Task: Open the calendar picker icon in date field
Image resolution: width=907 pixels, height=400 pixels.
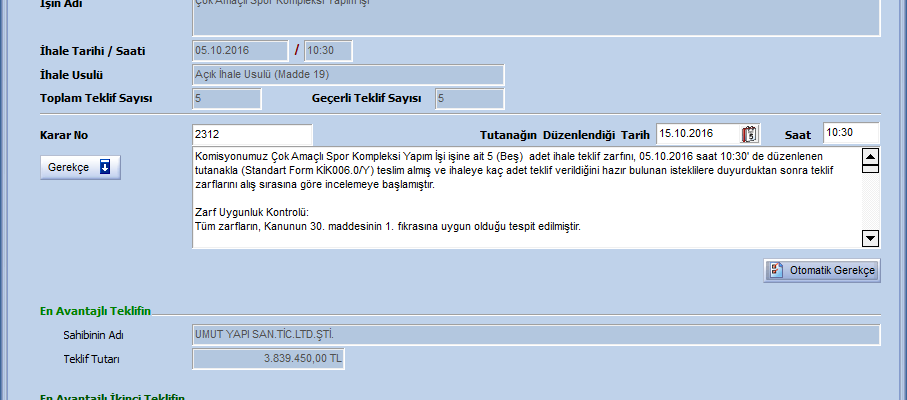Action: [750, 134]
